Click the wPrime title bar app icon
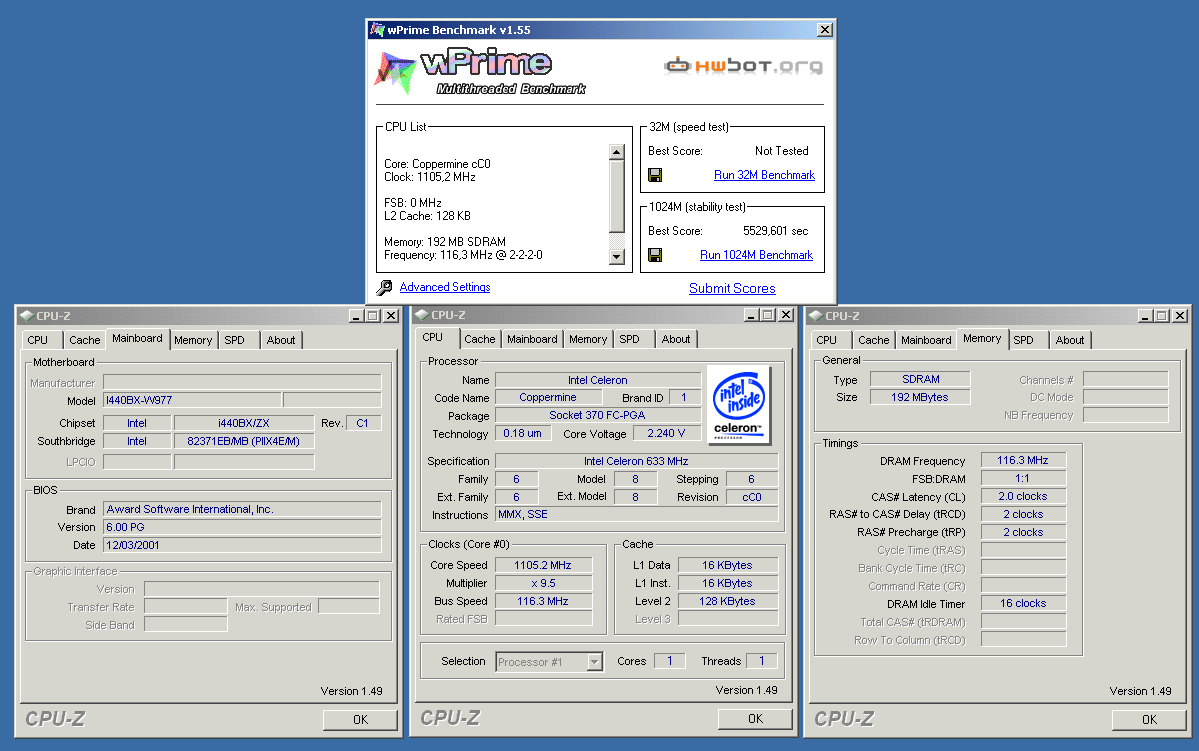Image resolution: width=1199 pixels, height=751 pixels. 377,30
